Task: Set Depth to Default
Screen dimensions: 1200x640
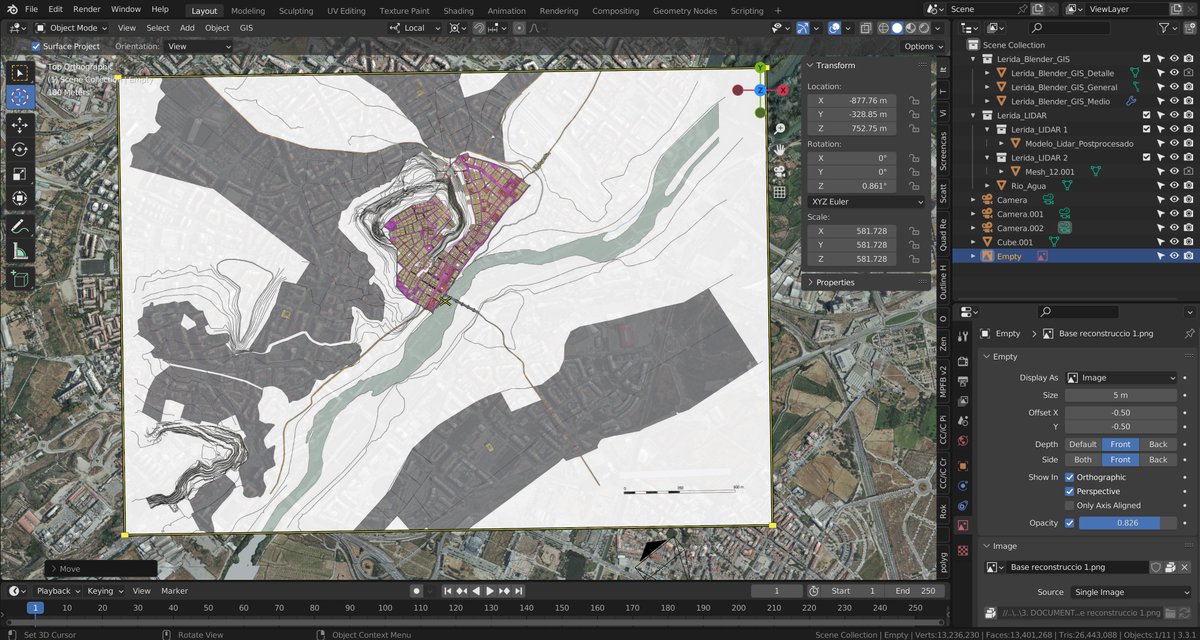Action: (x=1083, y=444)
